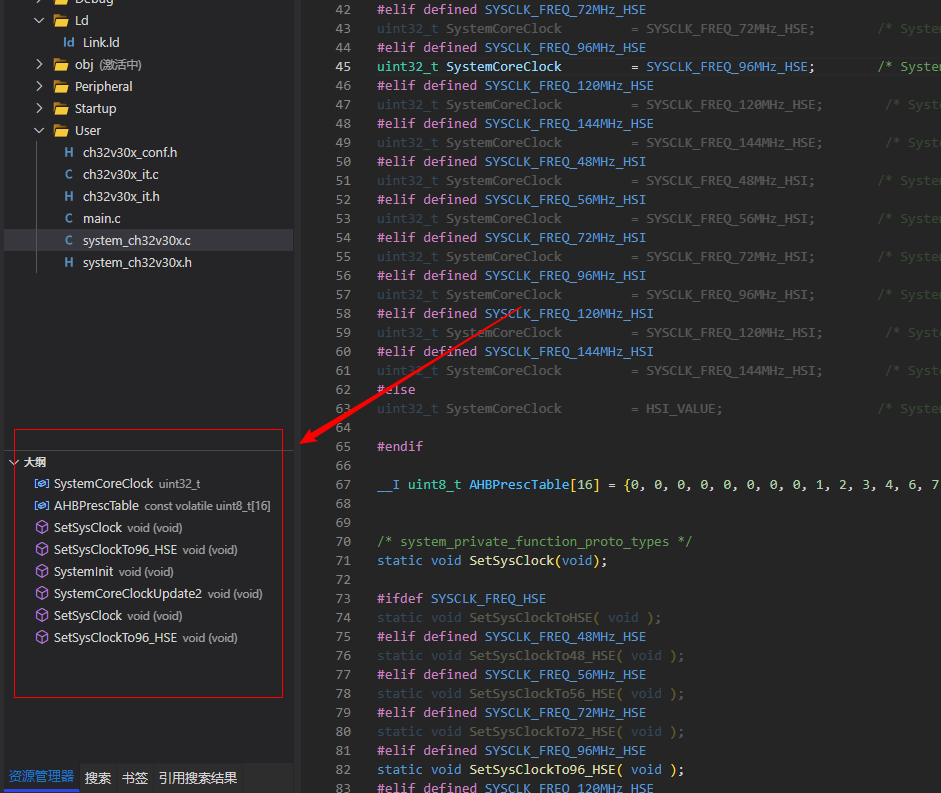The image size is (941, 793).
Task: Click function cube icon beside SystemCoreClockUpdate2
Action: point(42,594)
